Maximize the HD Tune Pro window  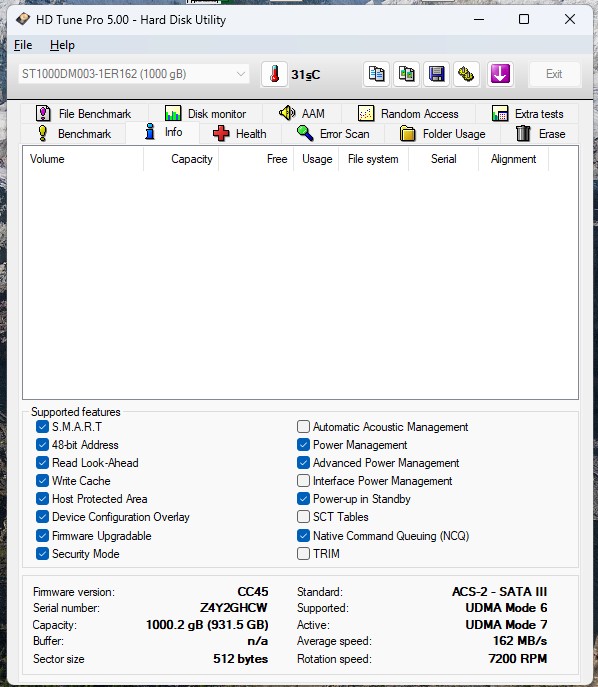pyautogui.click(x=524, y=19)
